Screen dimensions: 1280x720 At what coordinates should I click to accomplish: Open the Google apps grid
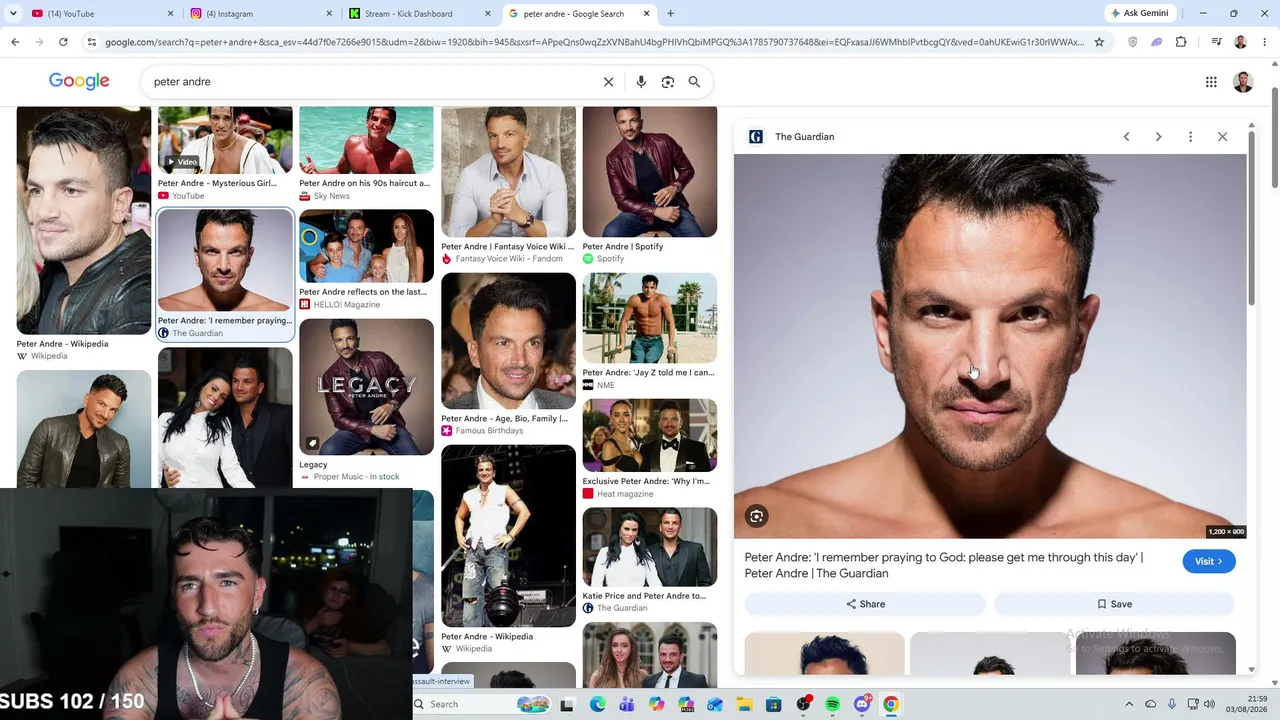point(1211,82)
